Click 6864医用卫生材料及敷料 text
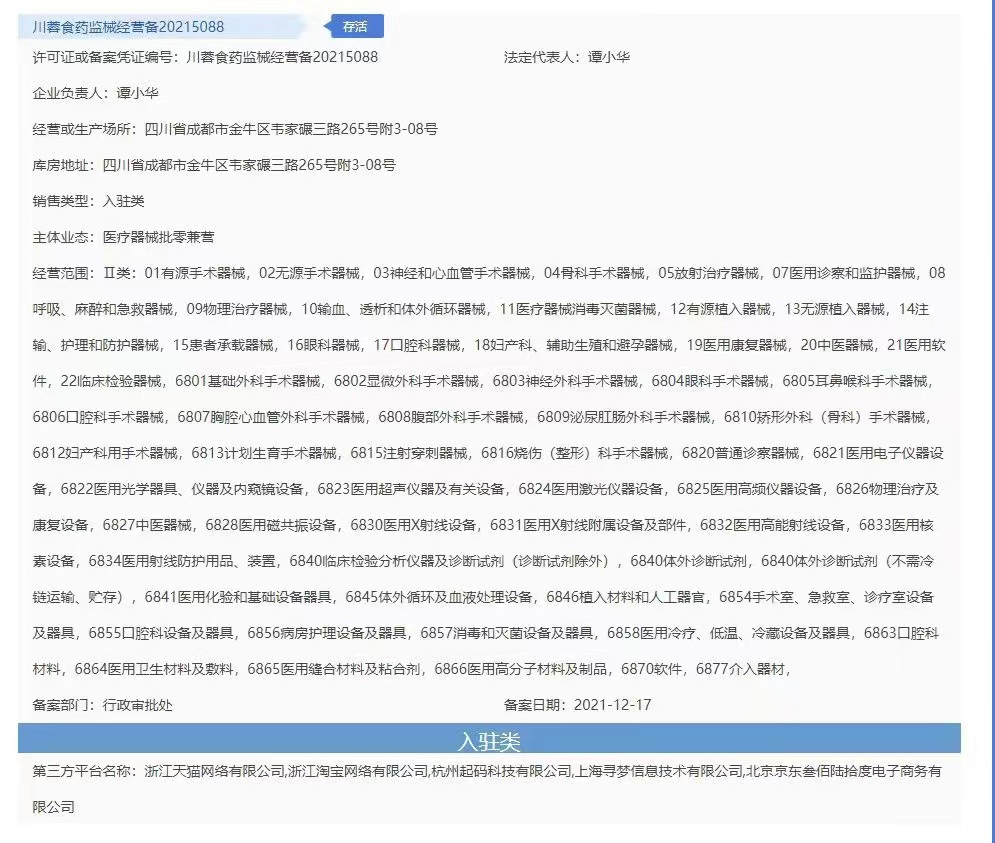995x843 pixels. [154, 669]
